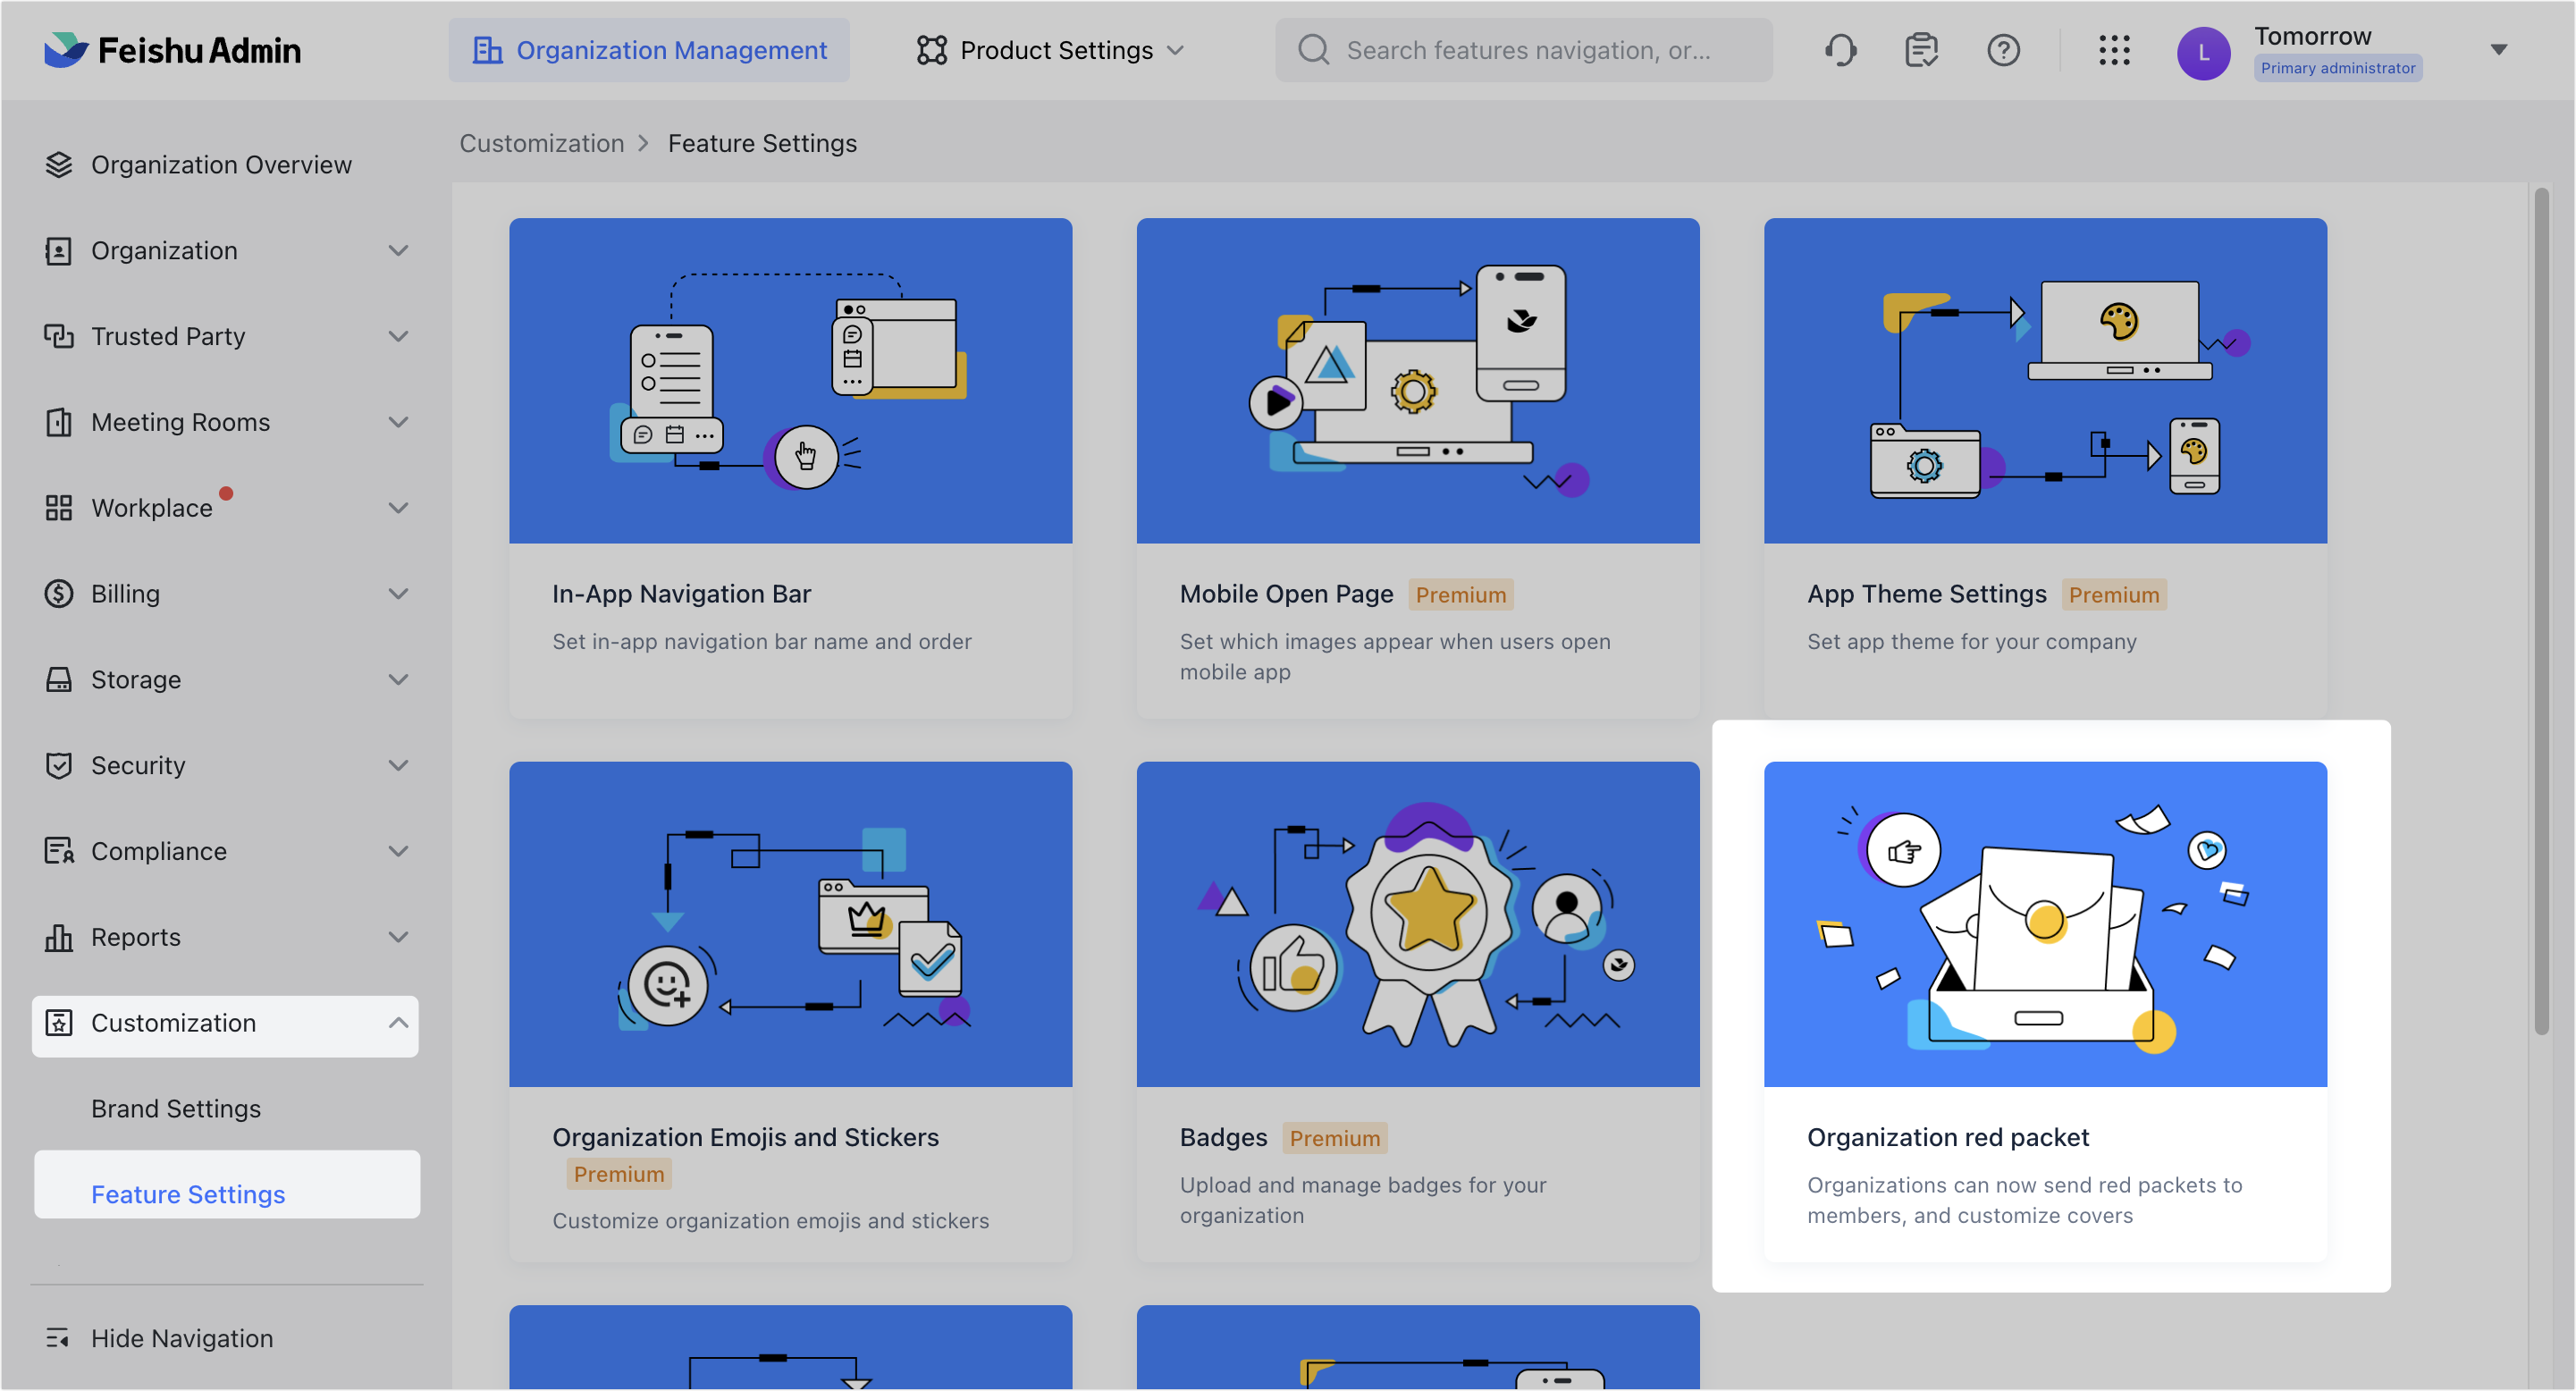Click the Hide Navigation icon

point(58,1337)
